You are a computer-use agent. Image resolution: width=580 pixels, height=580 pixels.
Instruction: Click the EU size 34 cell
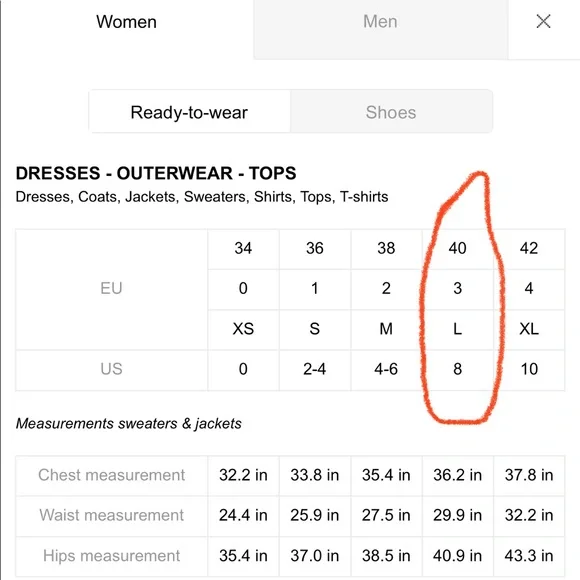coord(243,248)
